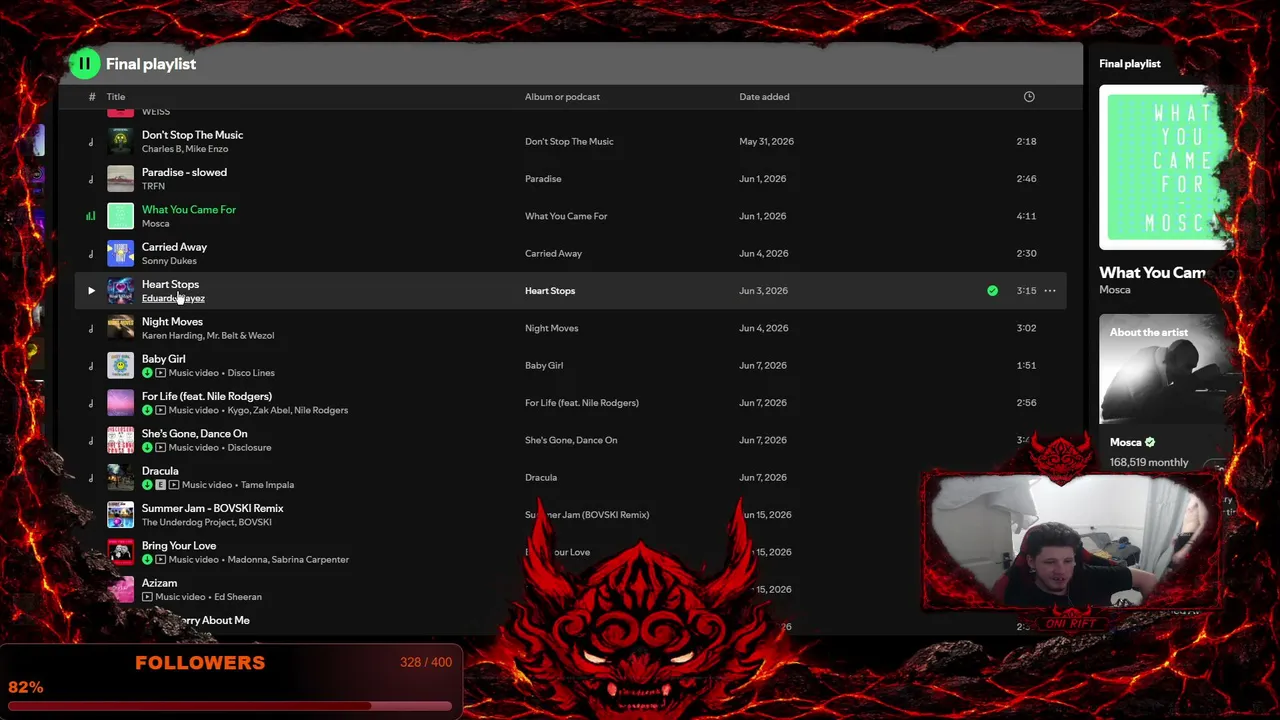This screenshot has height=720, width=1280.
Task: Click the Baby Girl smiley cover thumbnail
Action: [120, 365]
